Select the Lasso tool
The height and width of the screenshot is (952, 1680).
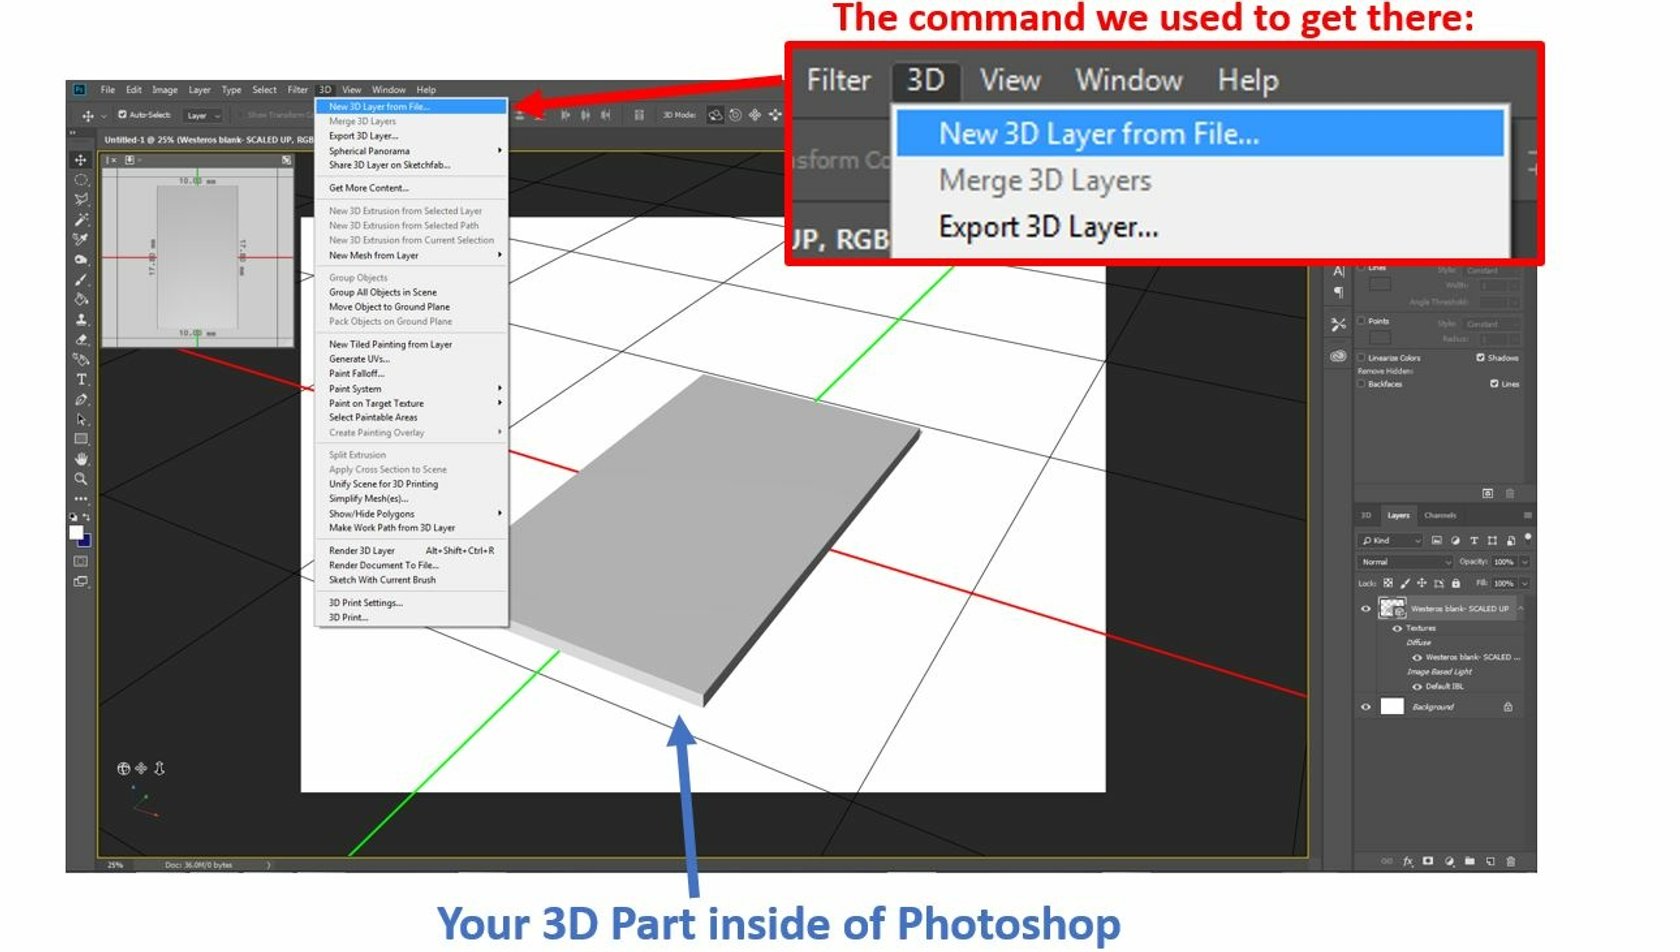(79, 199)
